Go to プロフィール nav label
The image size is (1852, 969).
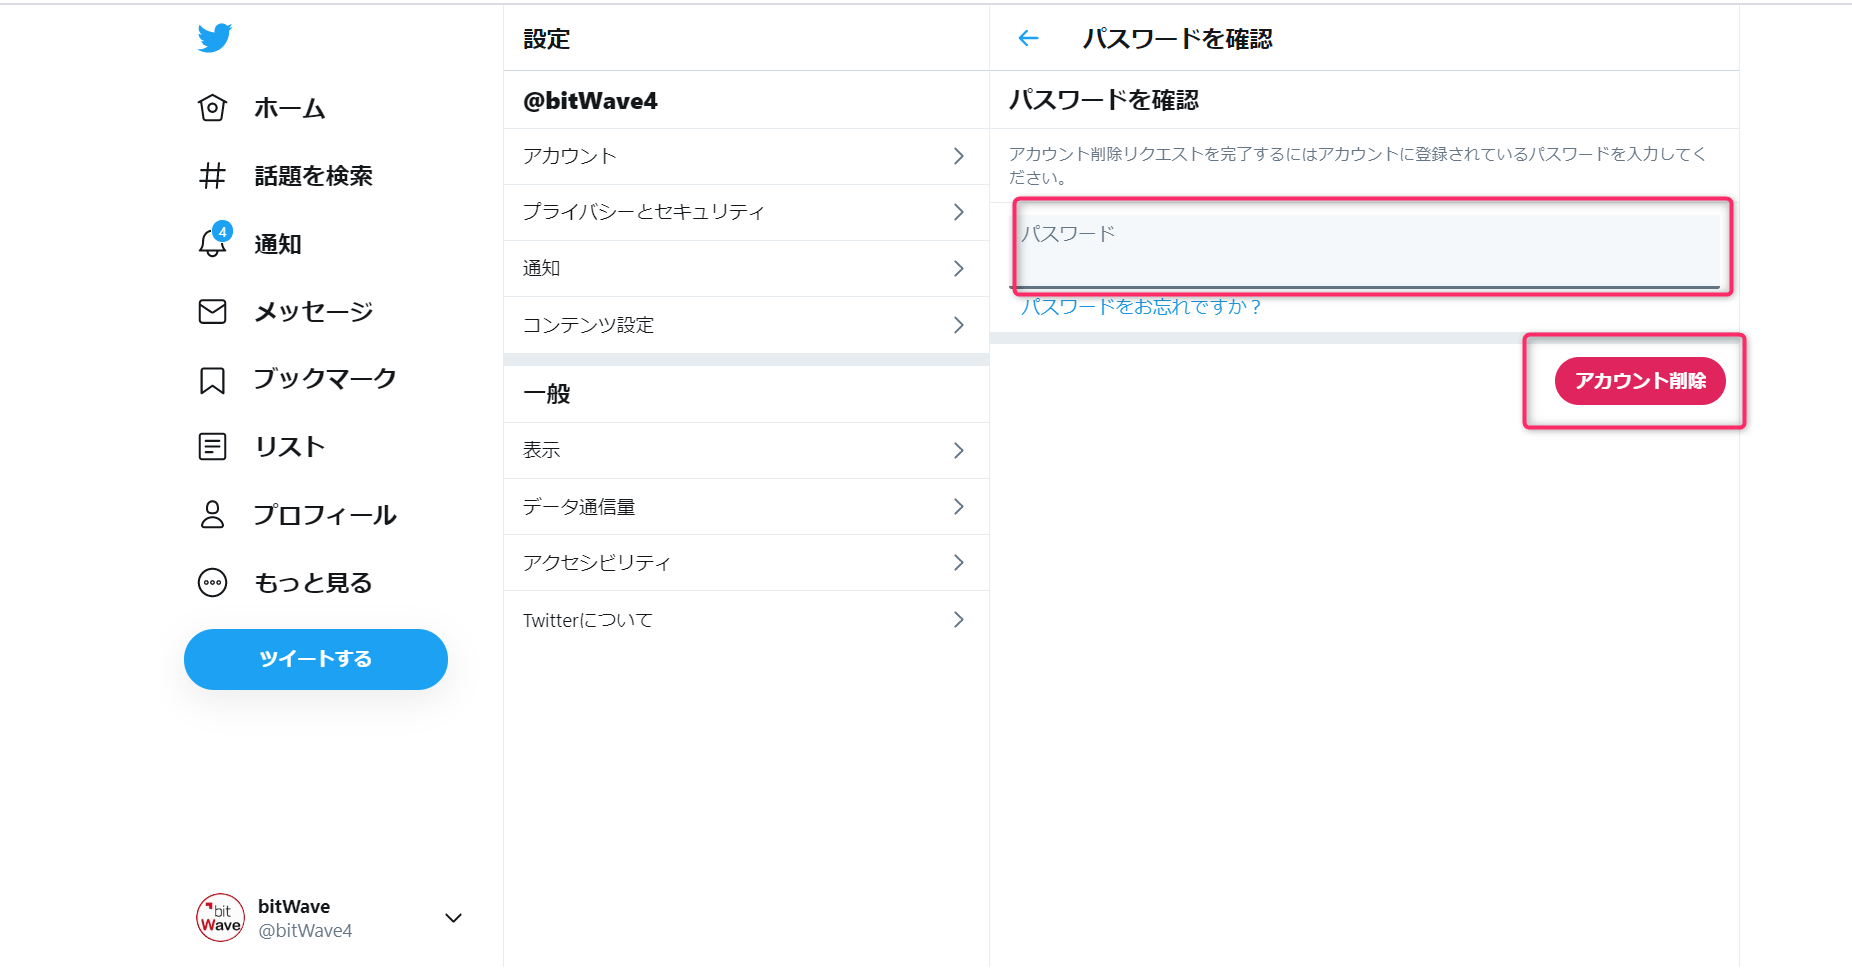point(325,515)
